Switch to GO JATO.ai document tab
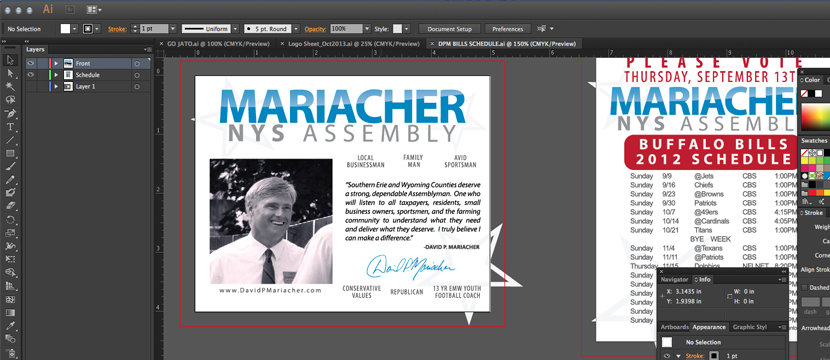This screenshot has height=360, width=830. 219,44
